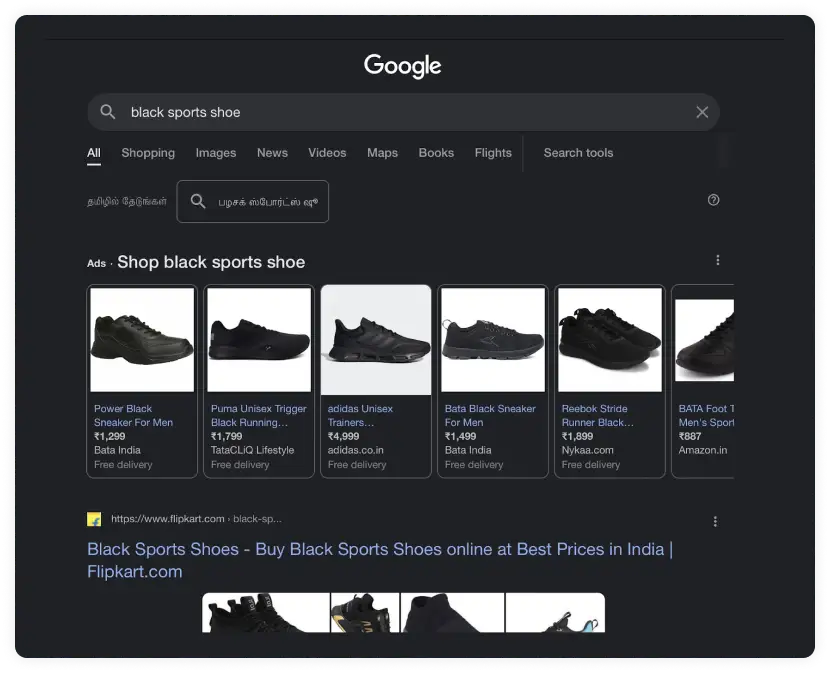Open BATA Foot Amazon.in shoe image
This screenshot has height=673, width=830.
click(x=705, y=340)
